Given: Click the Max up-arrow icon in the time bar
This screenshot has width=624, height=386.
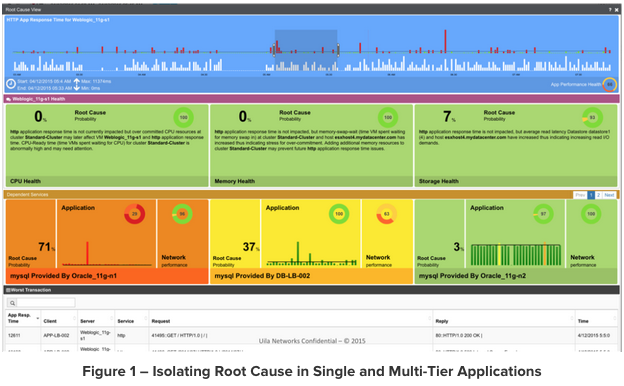Looking at the screenshot, I should [76, 81].
